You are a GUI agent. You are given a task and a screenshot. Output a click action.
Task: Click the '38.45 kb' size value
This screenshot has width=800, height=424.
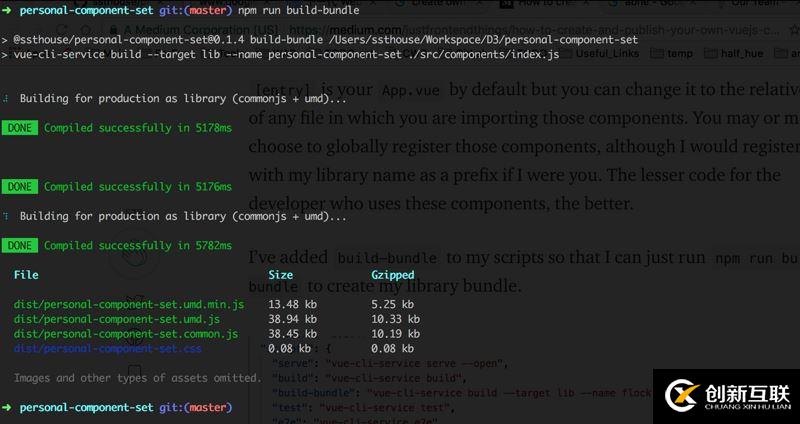(293, 334)
